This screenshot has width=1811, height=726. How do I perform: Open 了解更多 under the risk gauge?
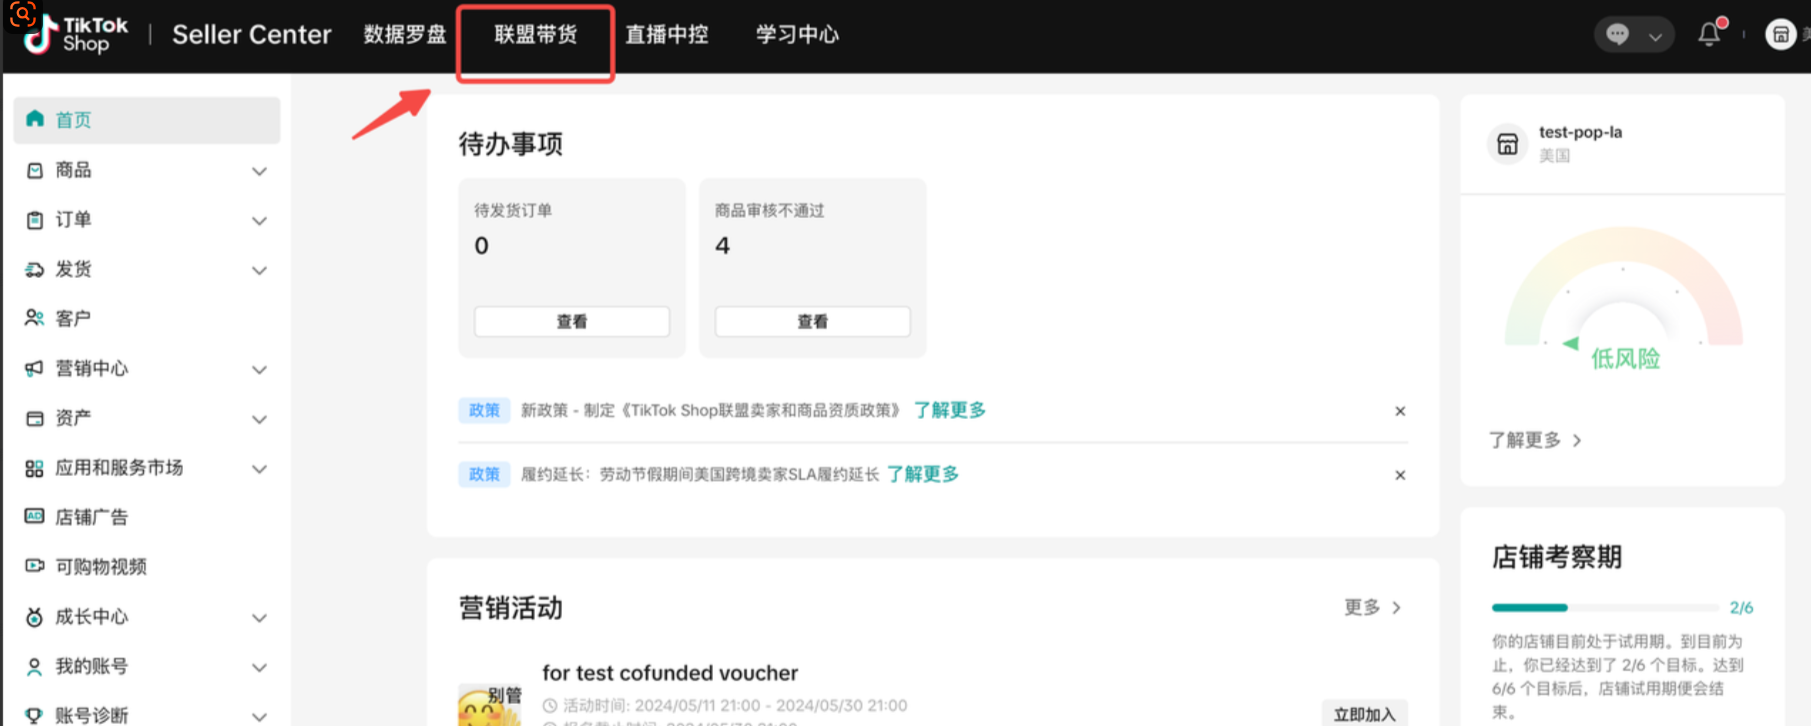1534,440
